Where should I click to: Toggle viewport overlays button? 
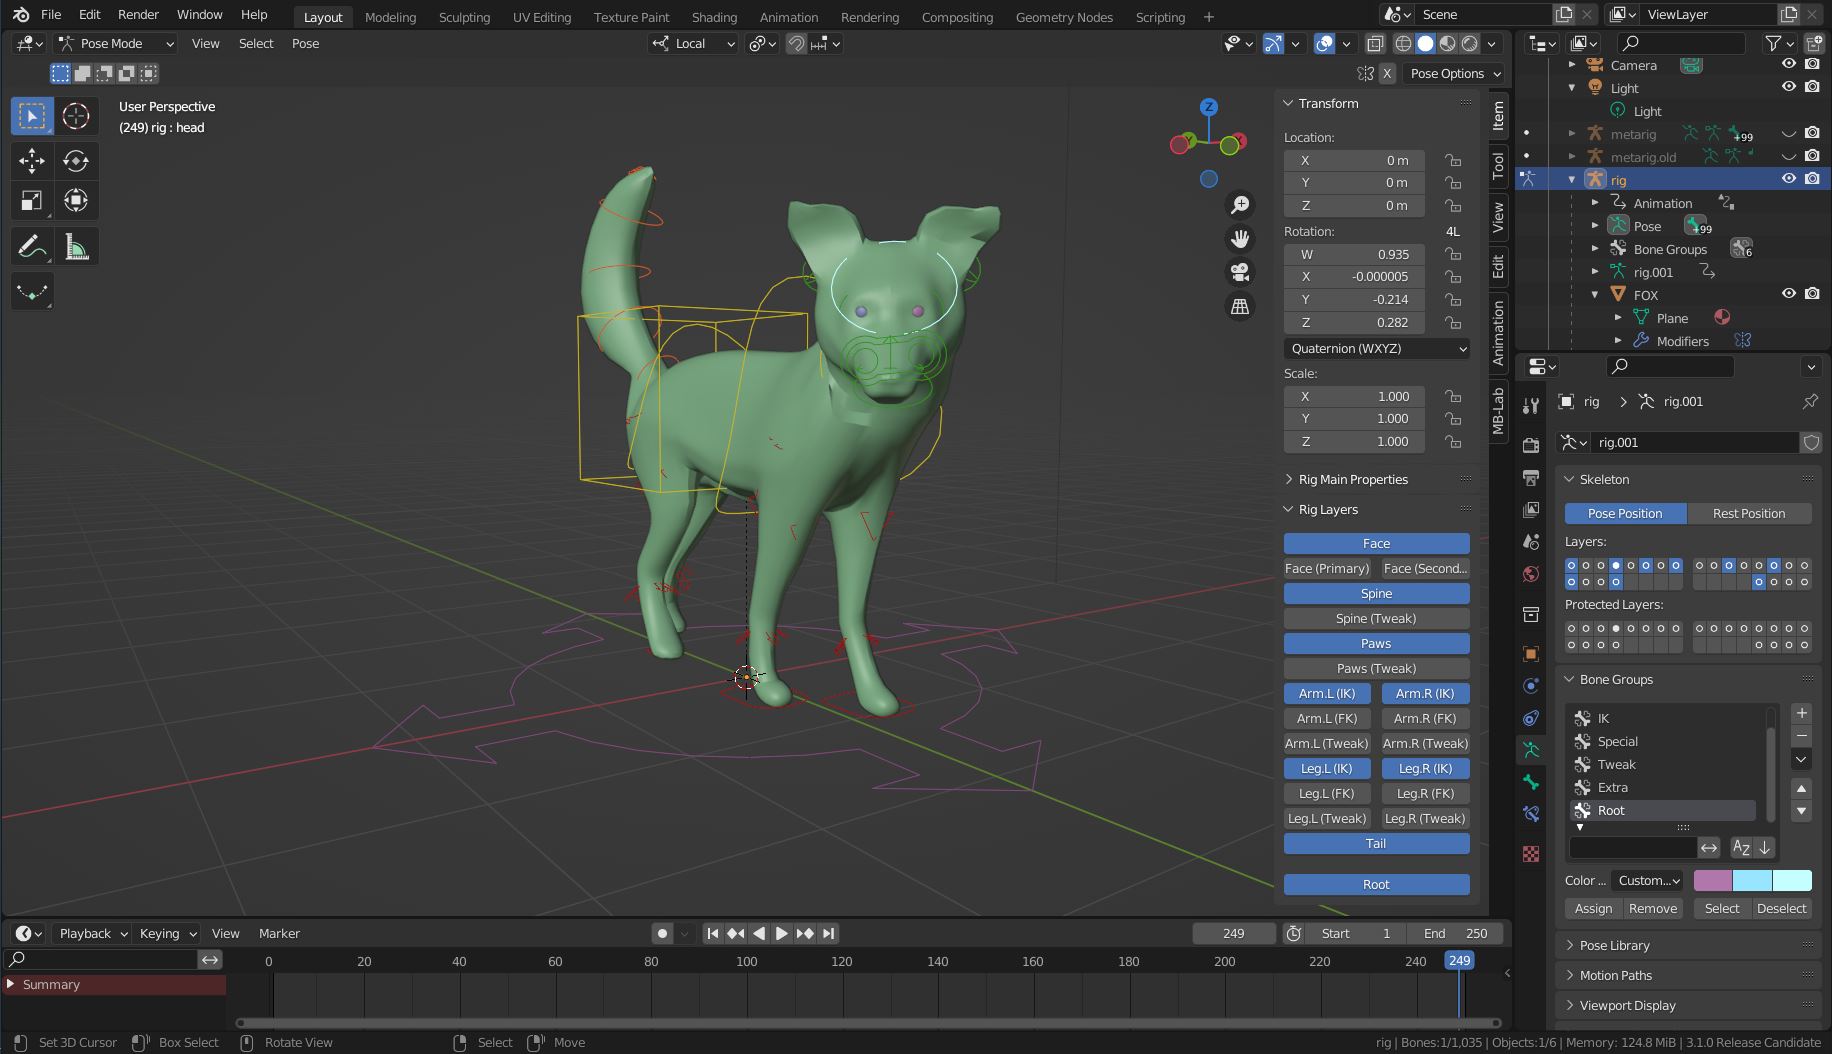coord(1324,43)
